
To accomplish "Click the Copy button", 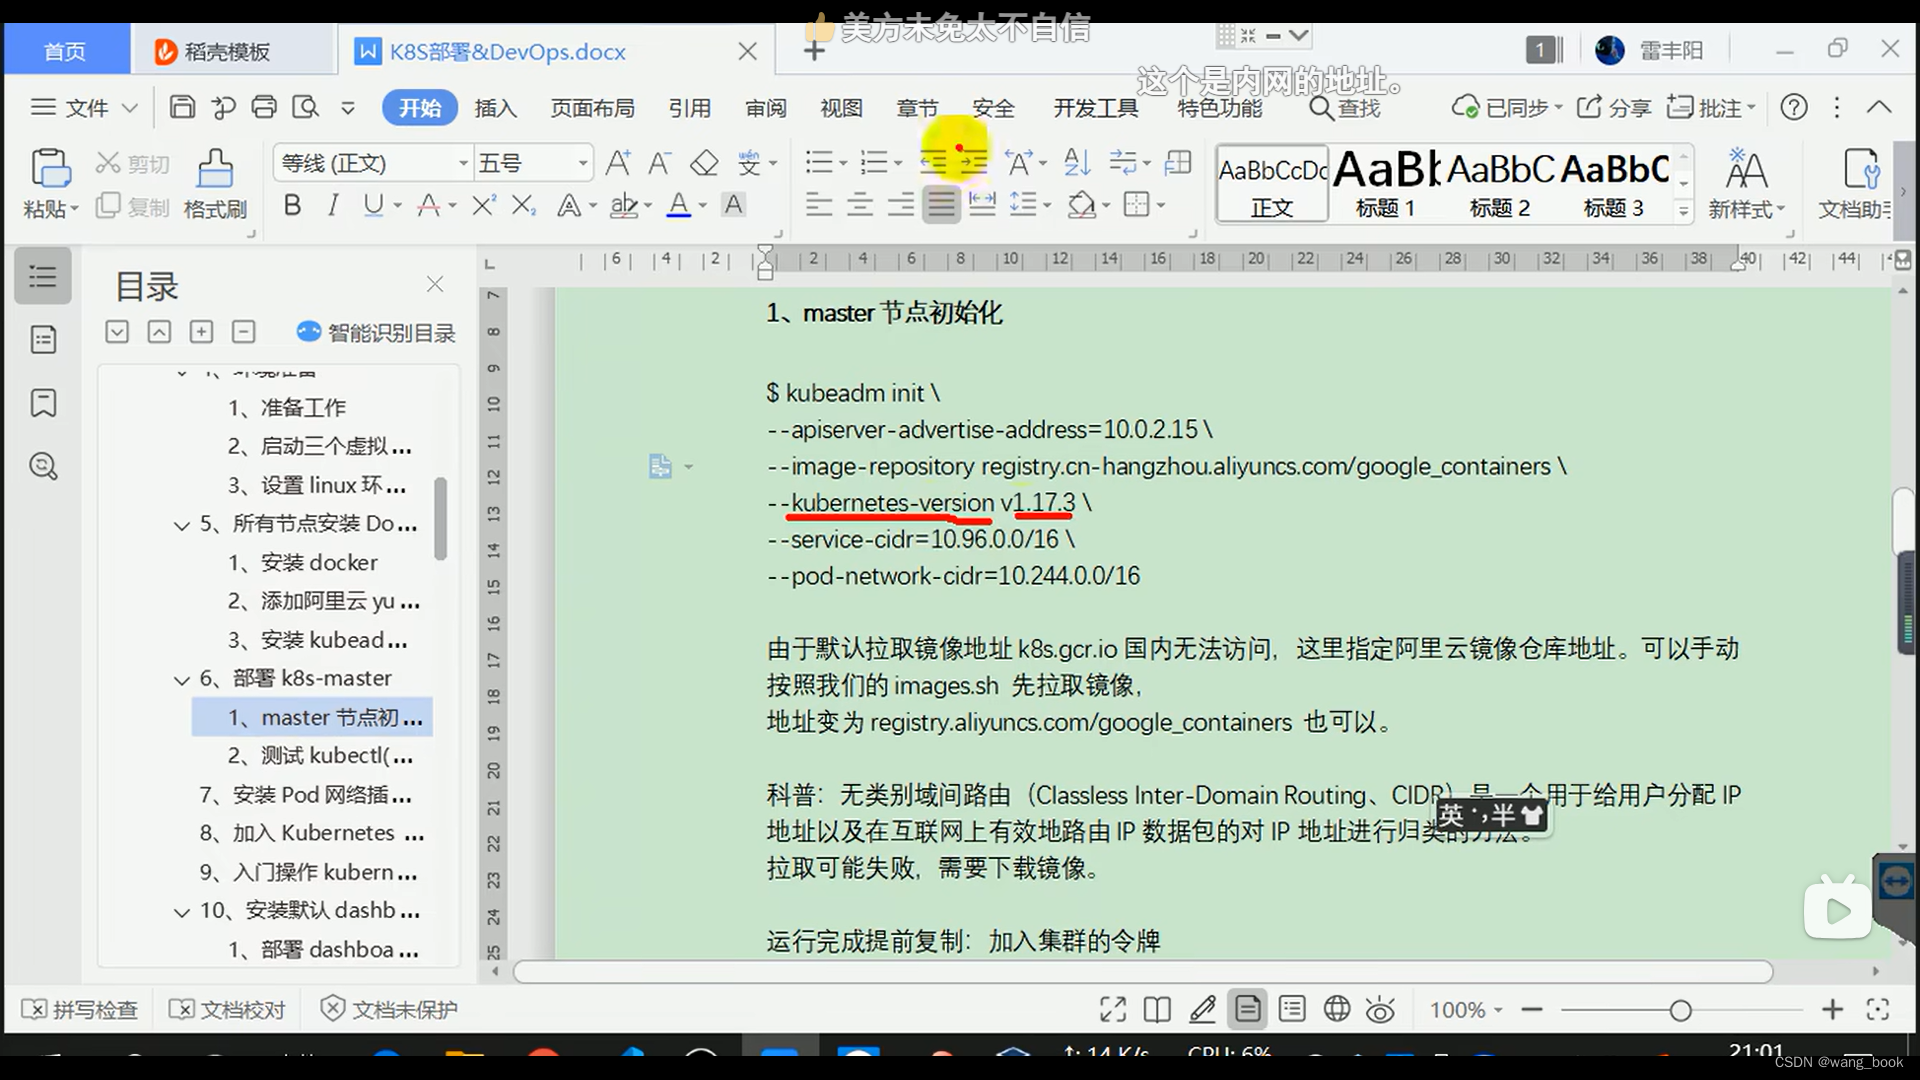I will click(133, 206).
